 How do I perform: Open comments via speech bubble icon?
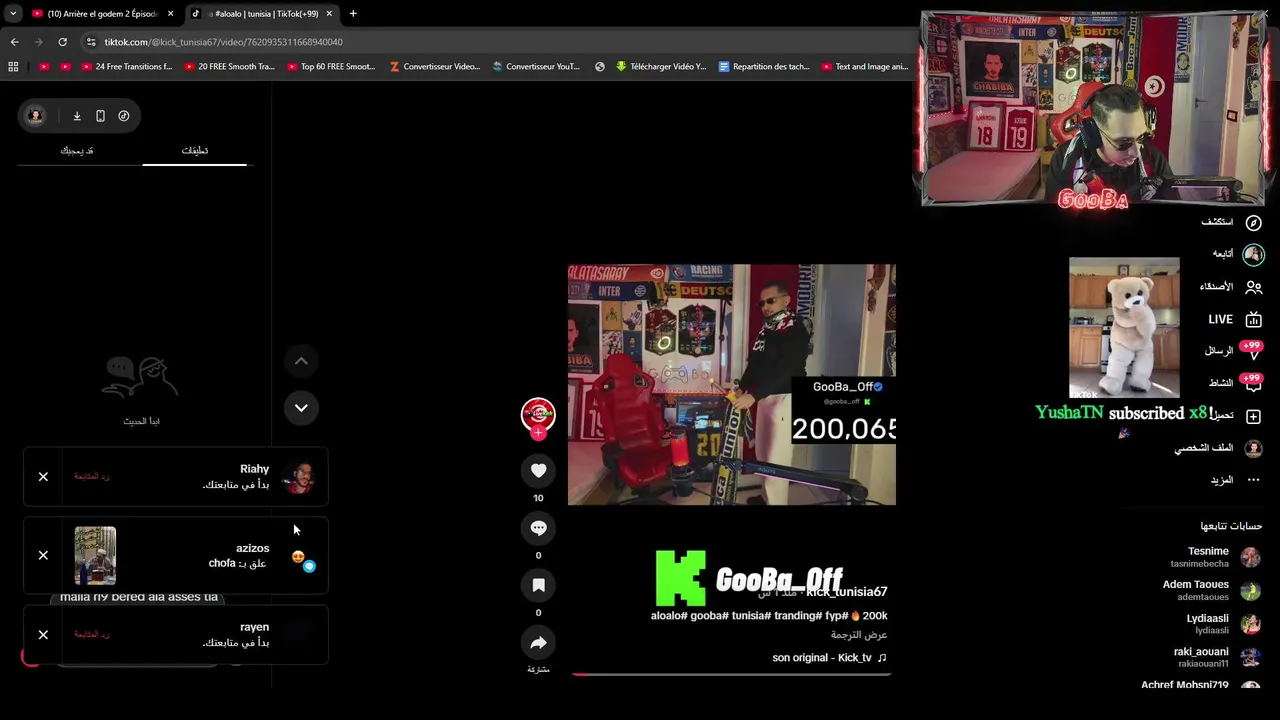point(538,528)
